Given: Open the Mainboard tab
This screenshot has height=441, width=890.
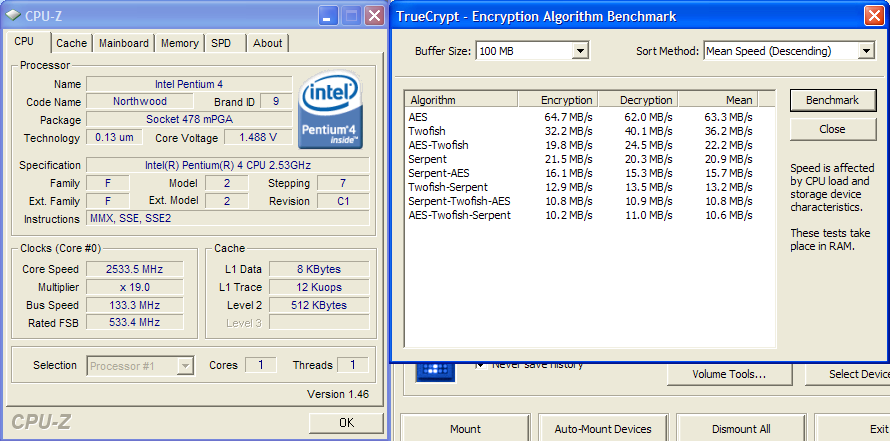Looking at the screenshot, I should tap(124, 43).
